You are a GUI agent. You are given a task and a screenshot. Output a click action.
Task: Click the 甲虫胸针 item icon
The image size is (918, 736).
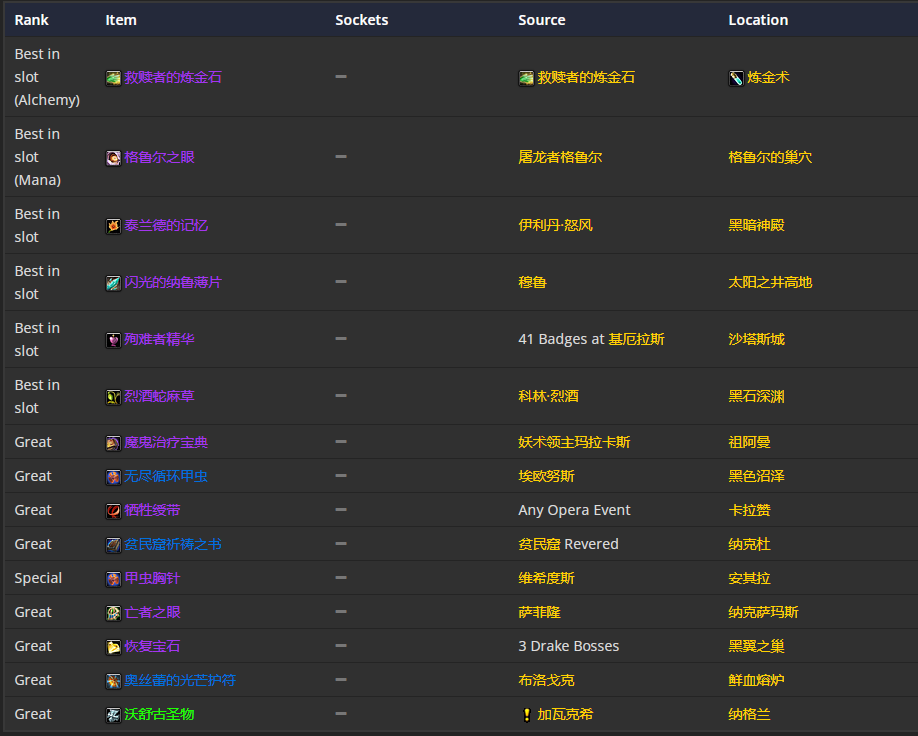(113, 578)
